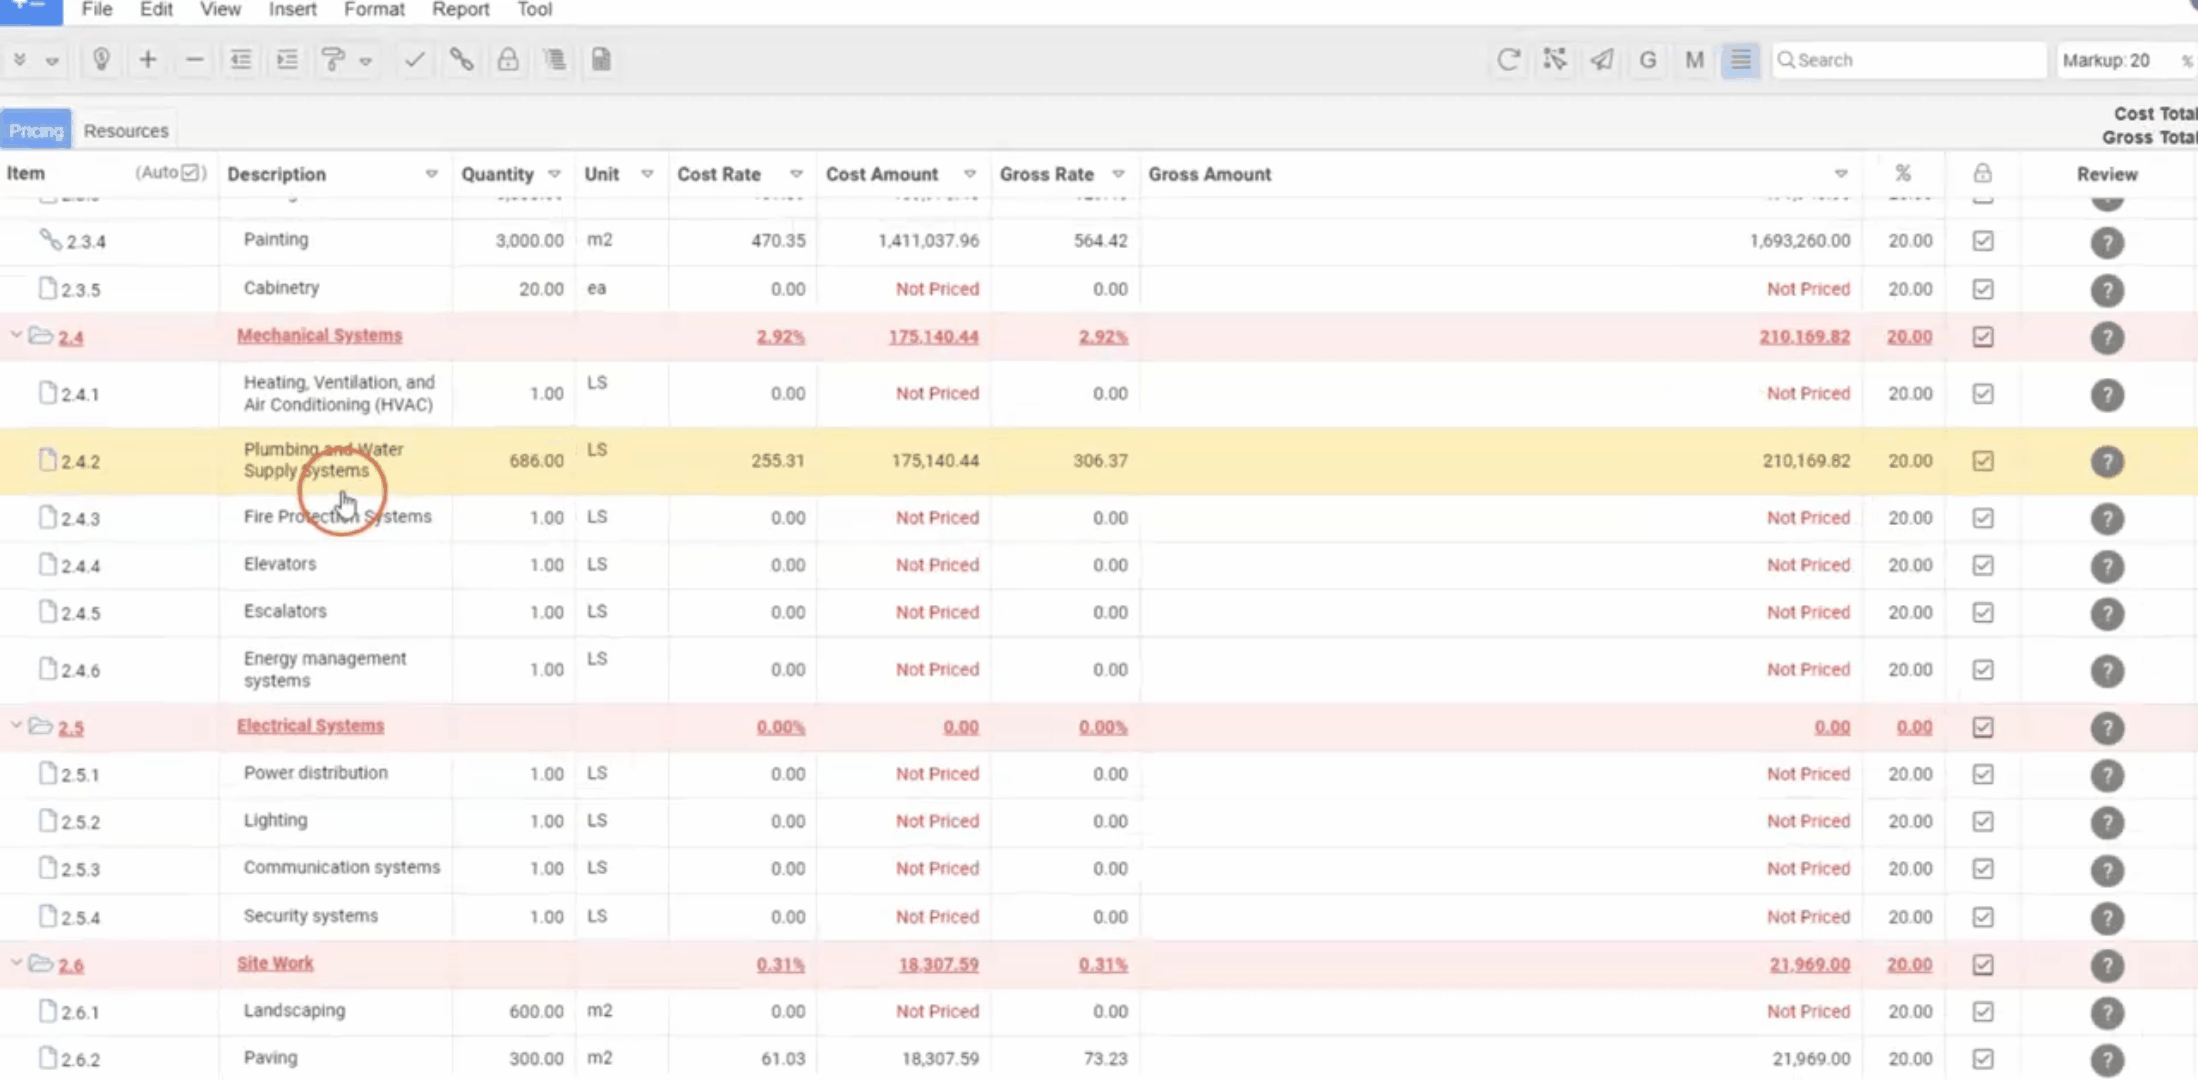Click the plus add-item toolbar icon
The height and width of the screenshot is (1080, 2198).
click(x=148, y=60)
